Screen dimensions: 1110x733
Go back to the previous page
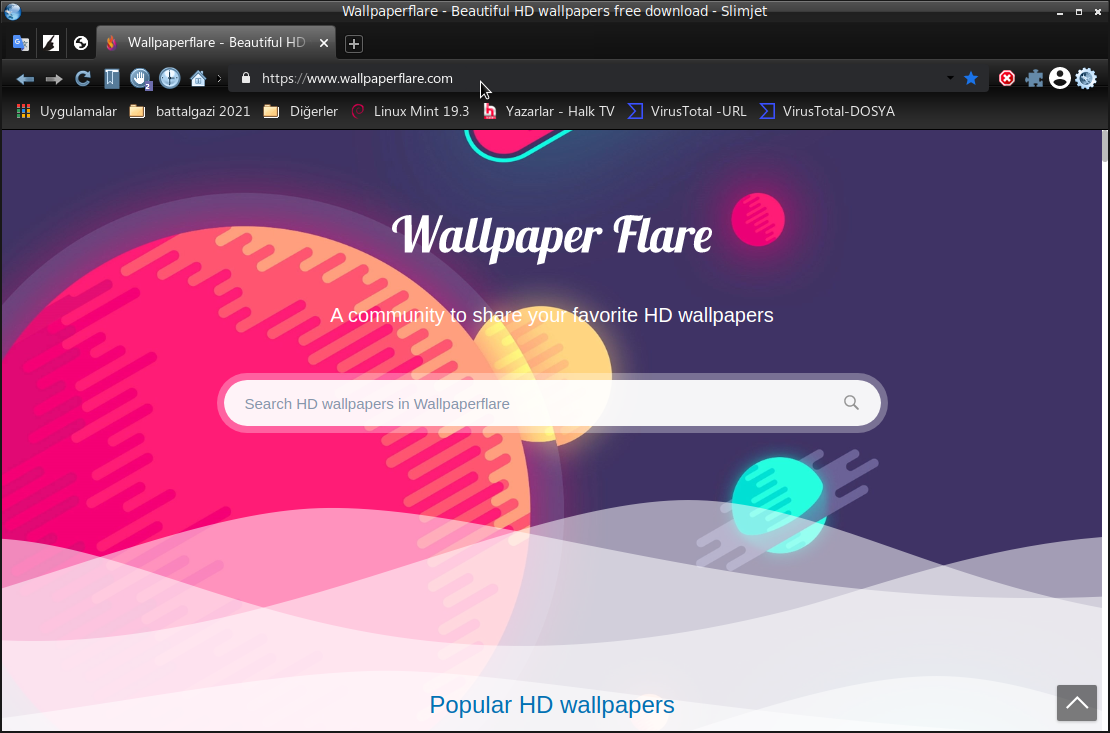coord(25,79)
